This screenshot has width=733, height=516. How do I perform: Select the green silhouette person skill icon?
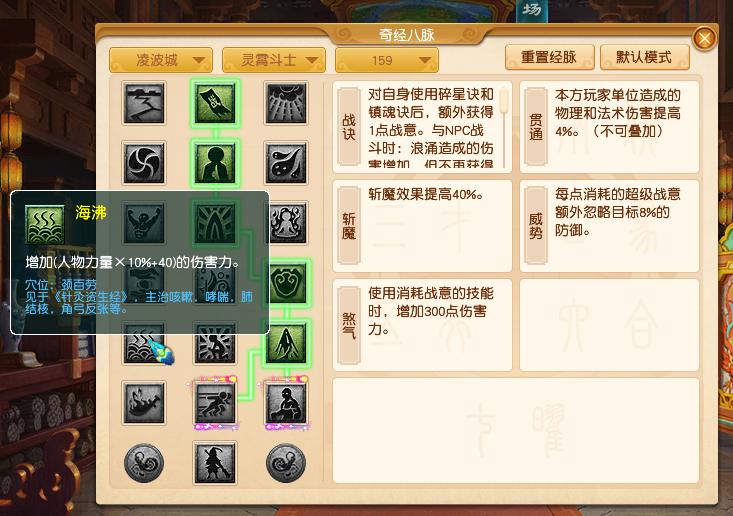[215, 163]
